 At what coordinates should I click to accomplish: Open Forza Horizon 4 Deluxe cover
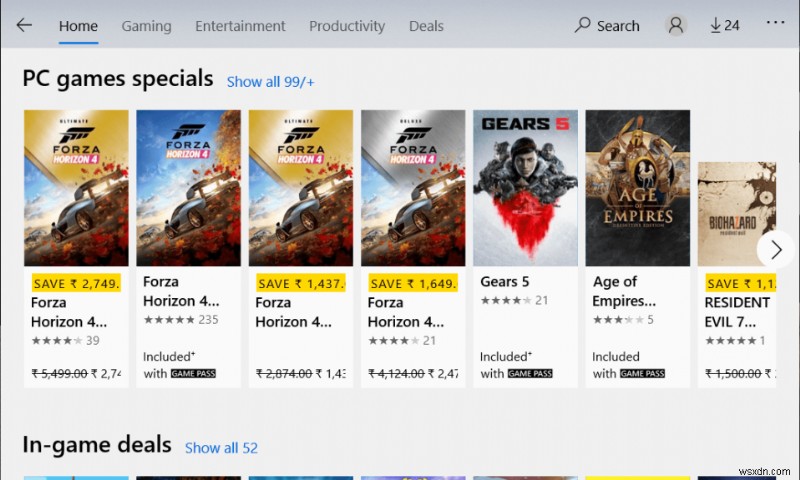click(x=413, y=187)
